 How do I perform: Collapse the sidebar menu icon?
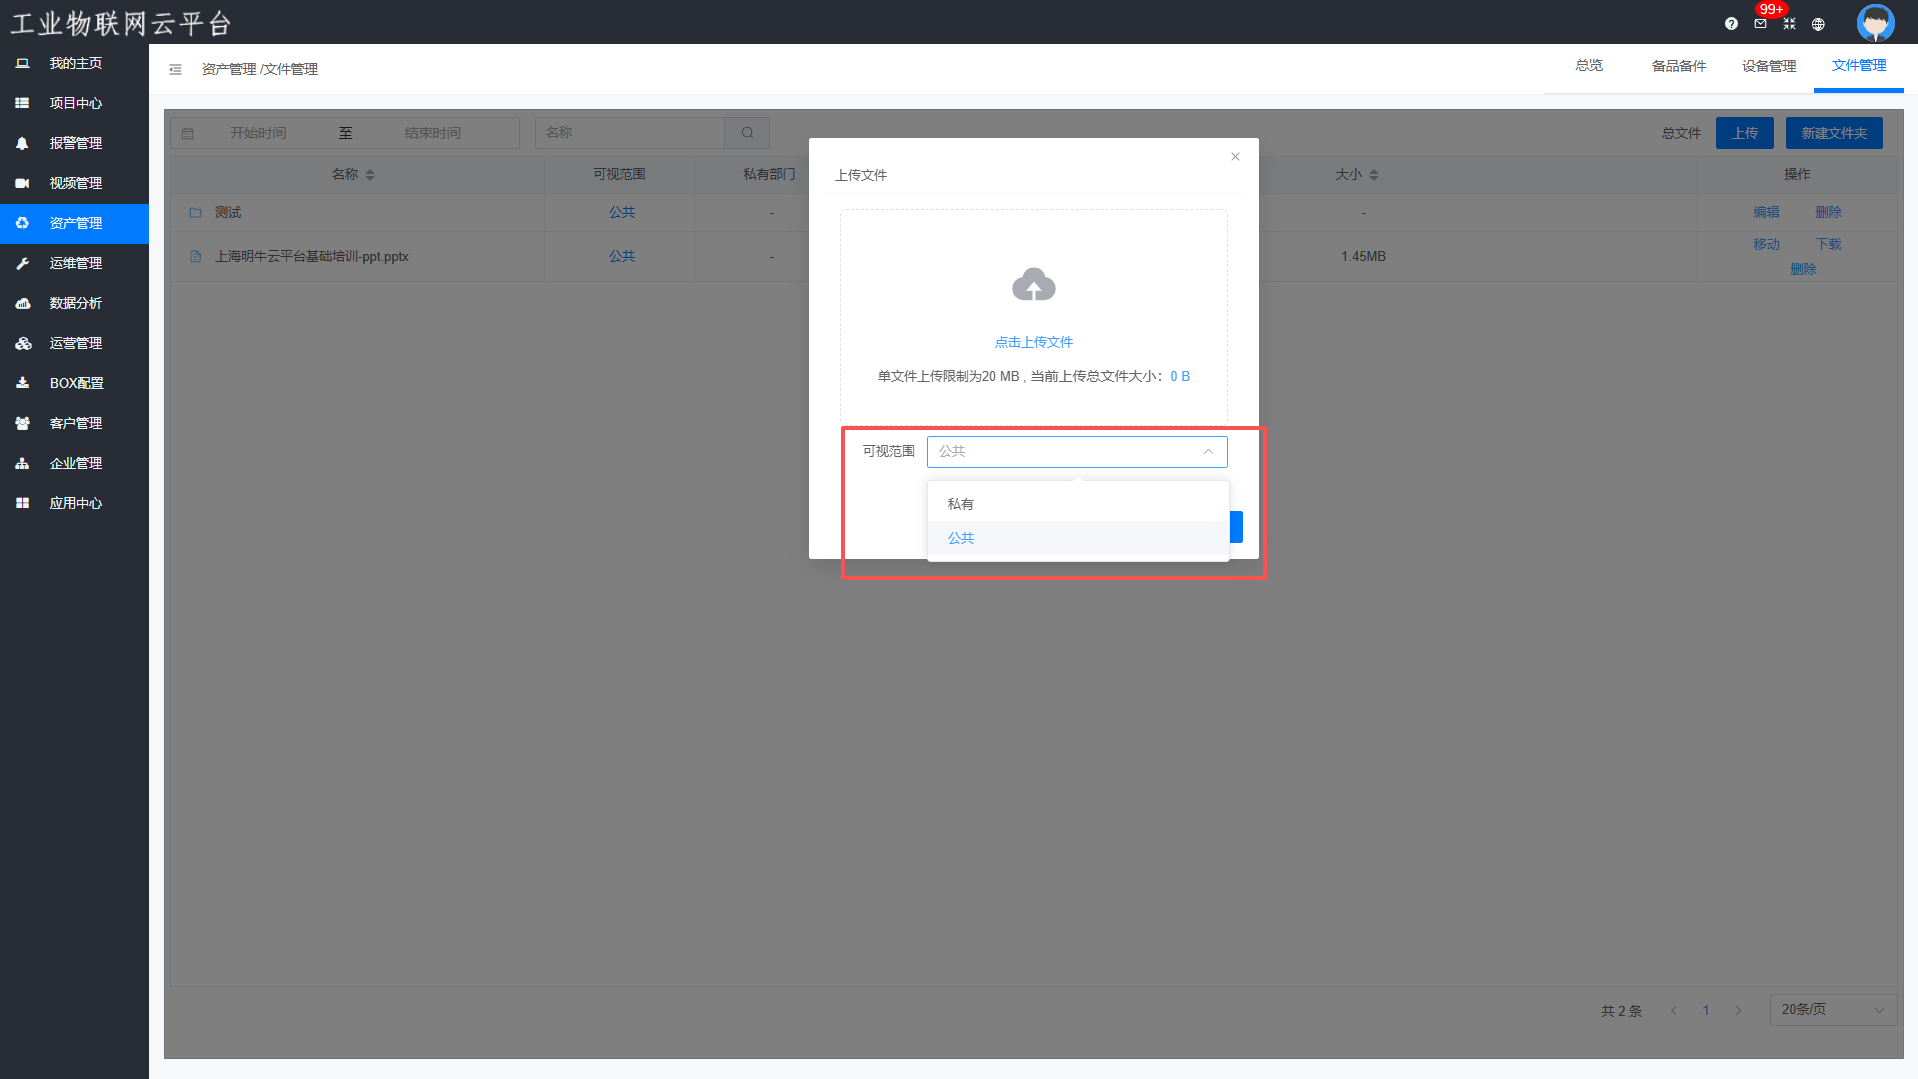coord(175,69)
